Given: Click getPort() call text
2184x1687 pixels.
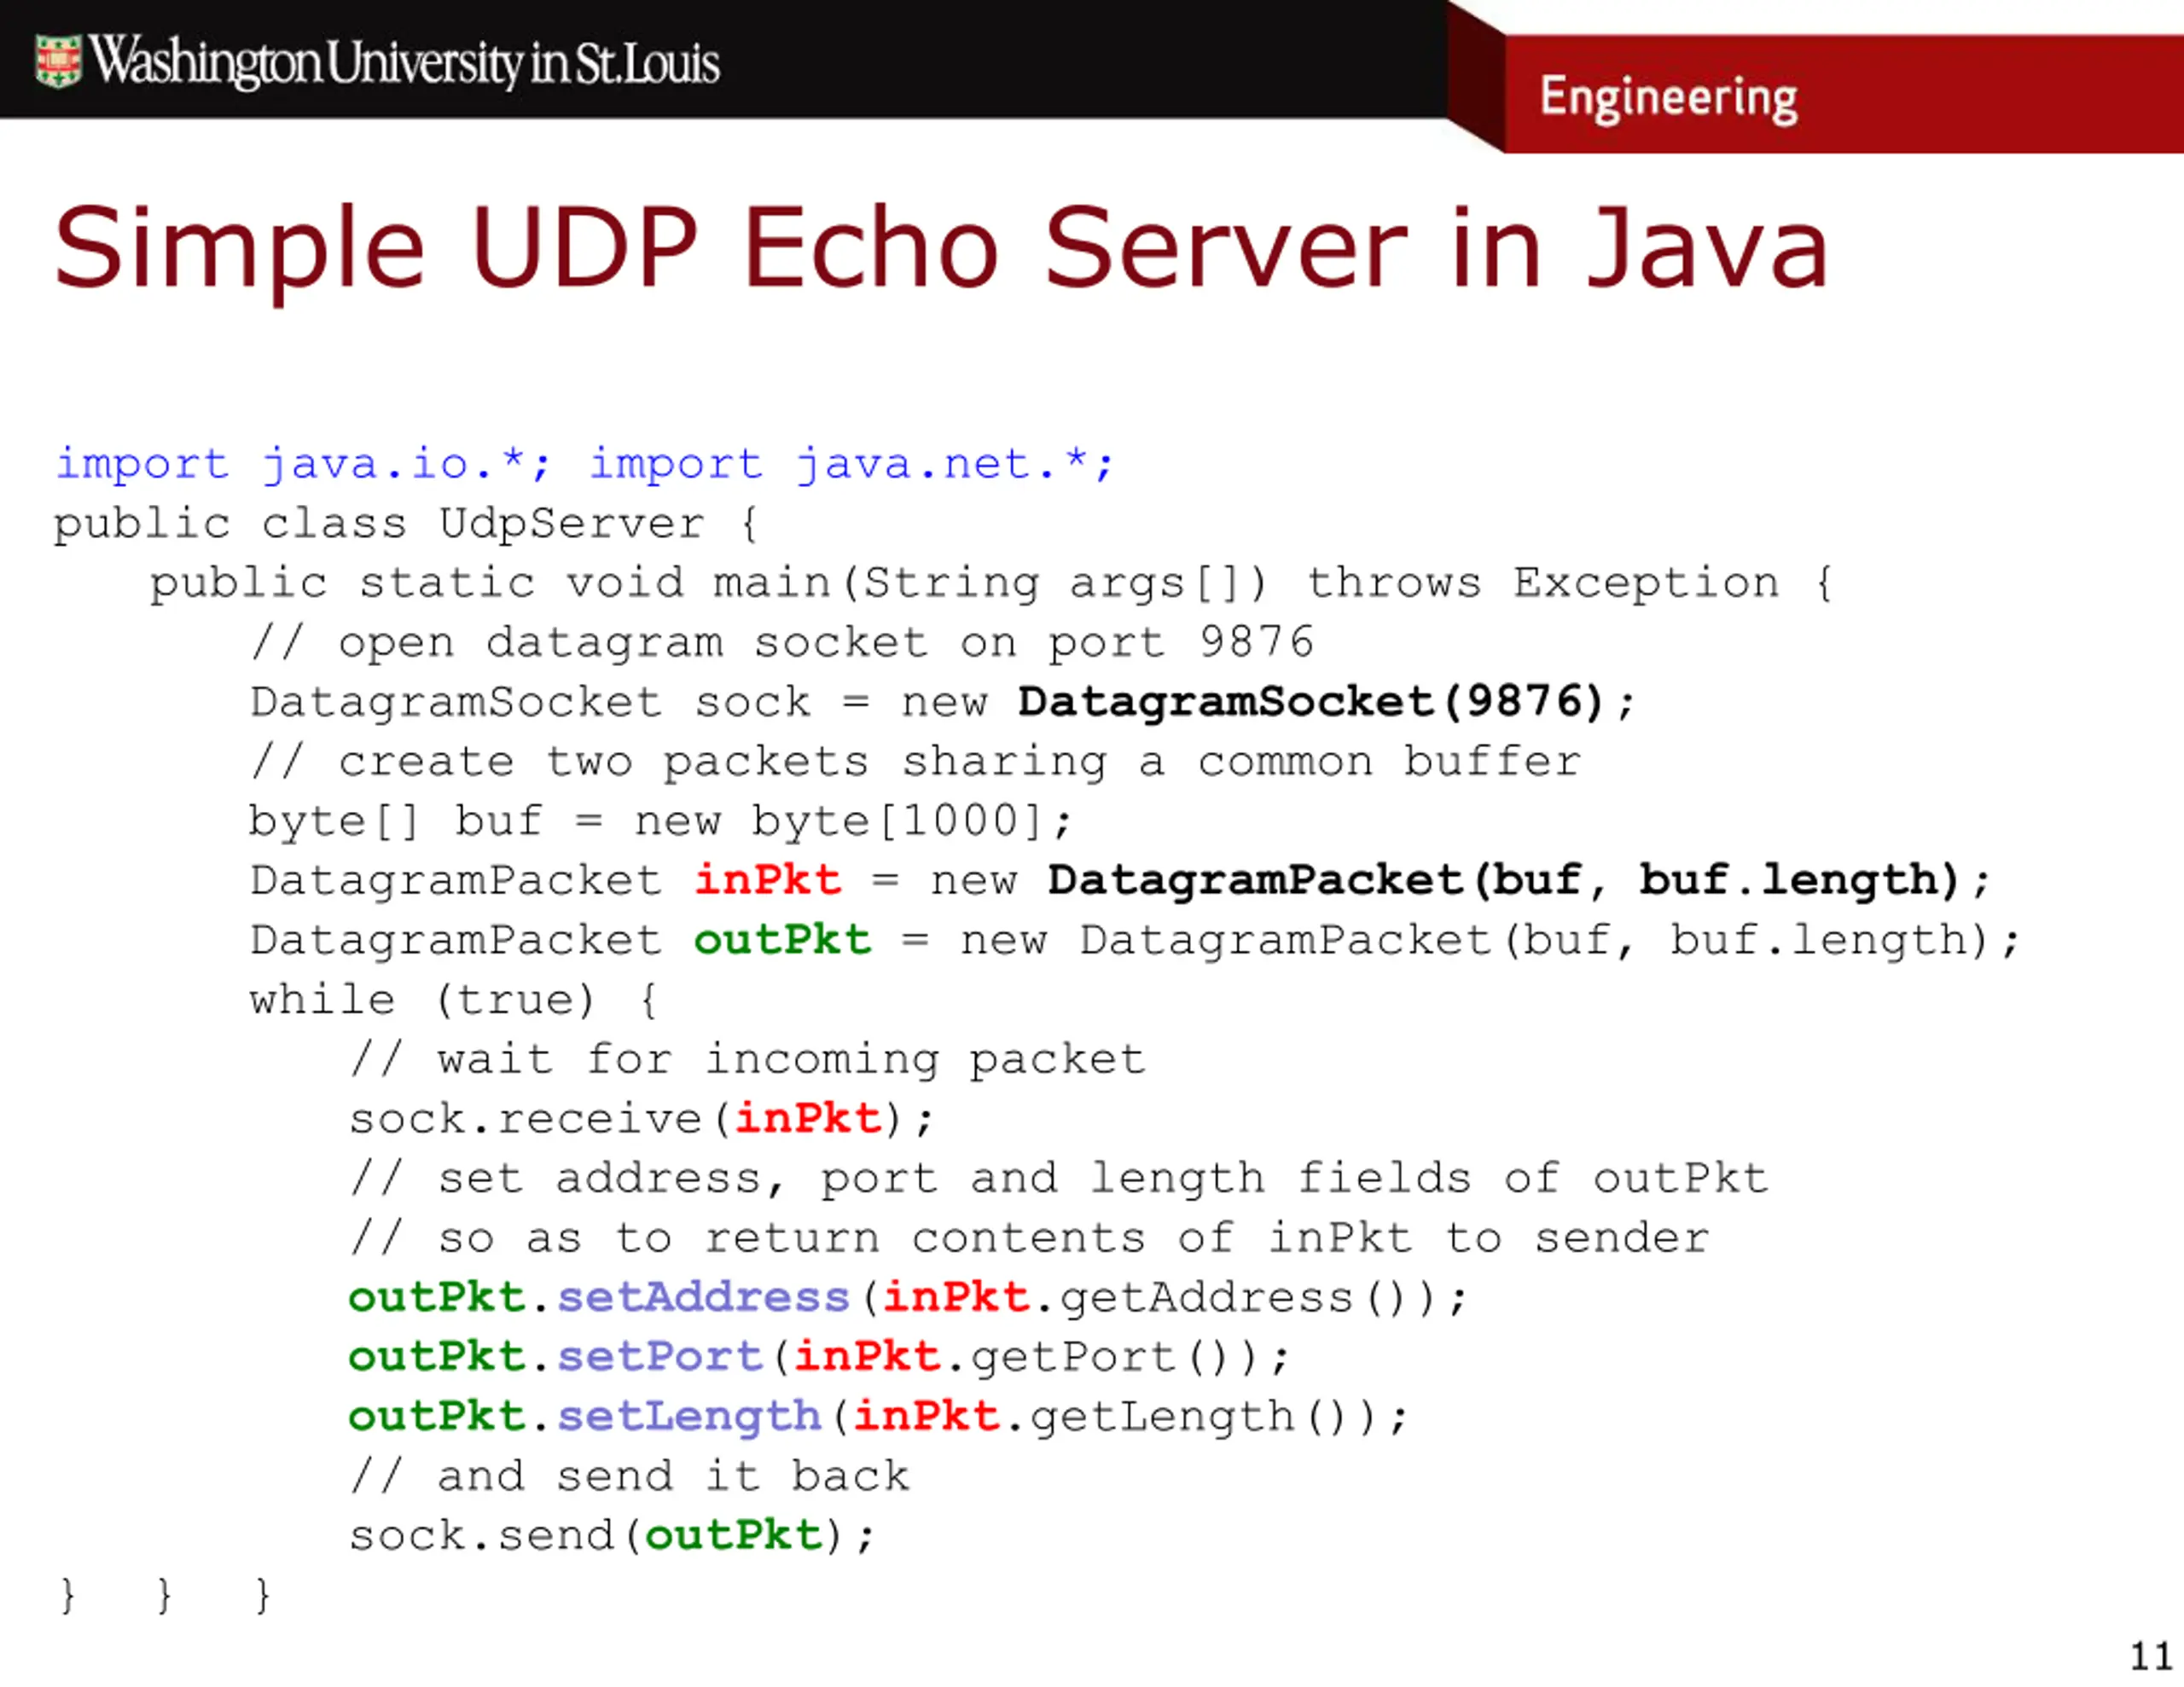Looking at the screenshot, I should click(x=1115, y=1357).
